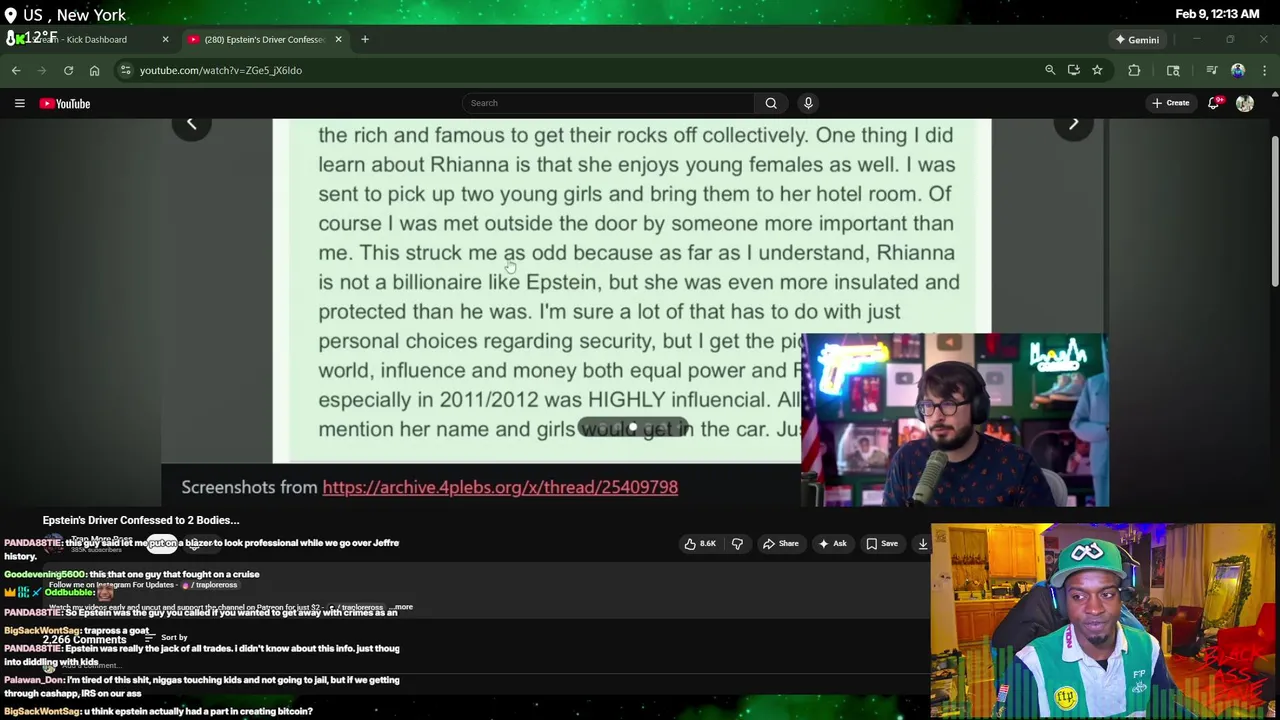Go back using the browser back arrow
This screenshot has width=1280, height=720.
[x=16, y=70]
